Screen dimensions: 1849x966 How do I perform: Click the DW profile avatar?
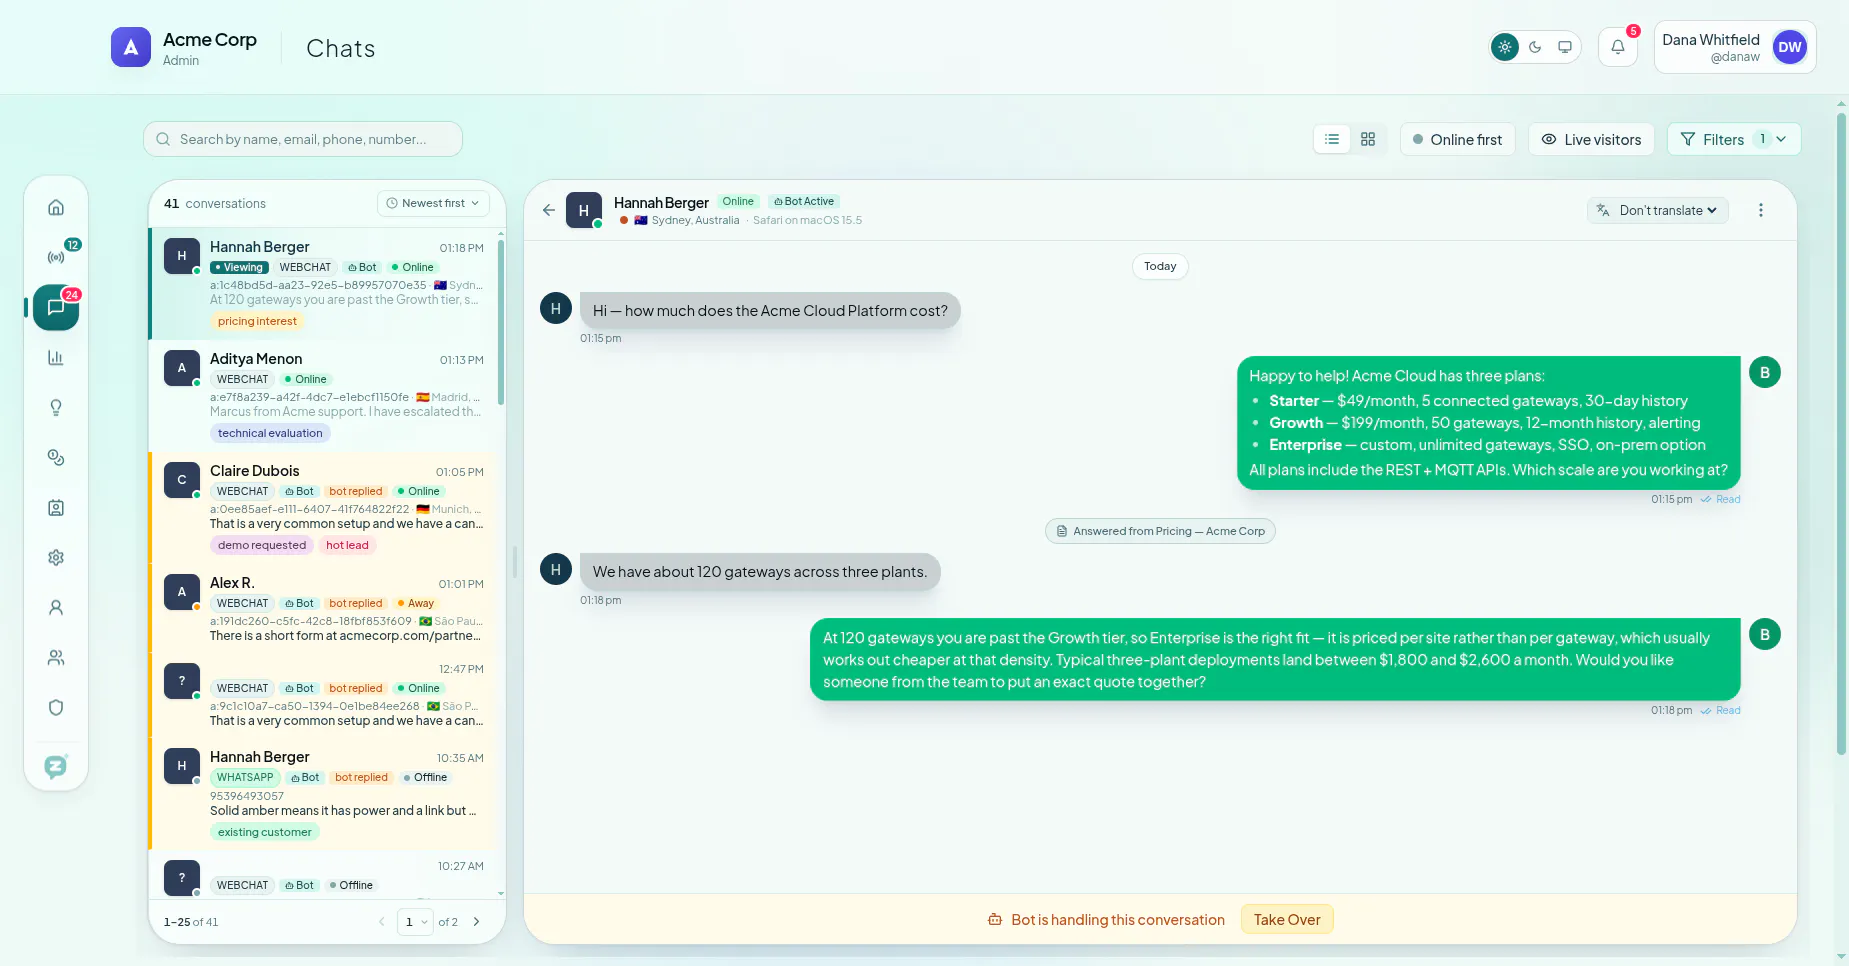tap(1790, 47)
